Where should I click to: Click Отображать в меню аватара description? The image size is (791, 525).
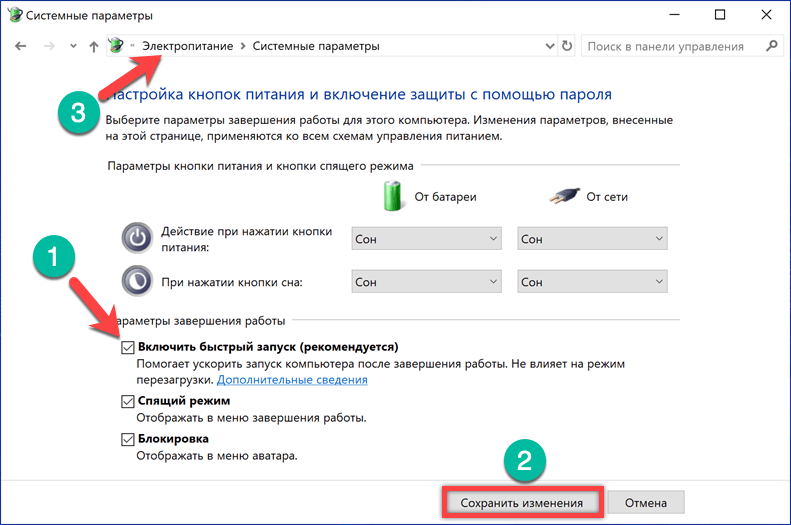point(217,456)
